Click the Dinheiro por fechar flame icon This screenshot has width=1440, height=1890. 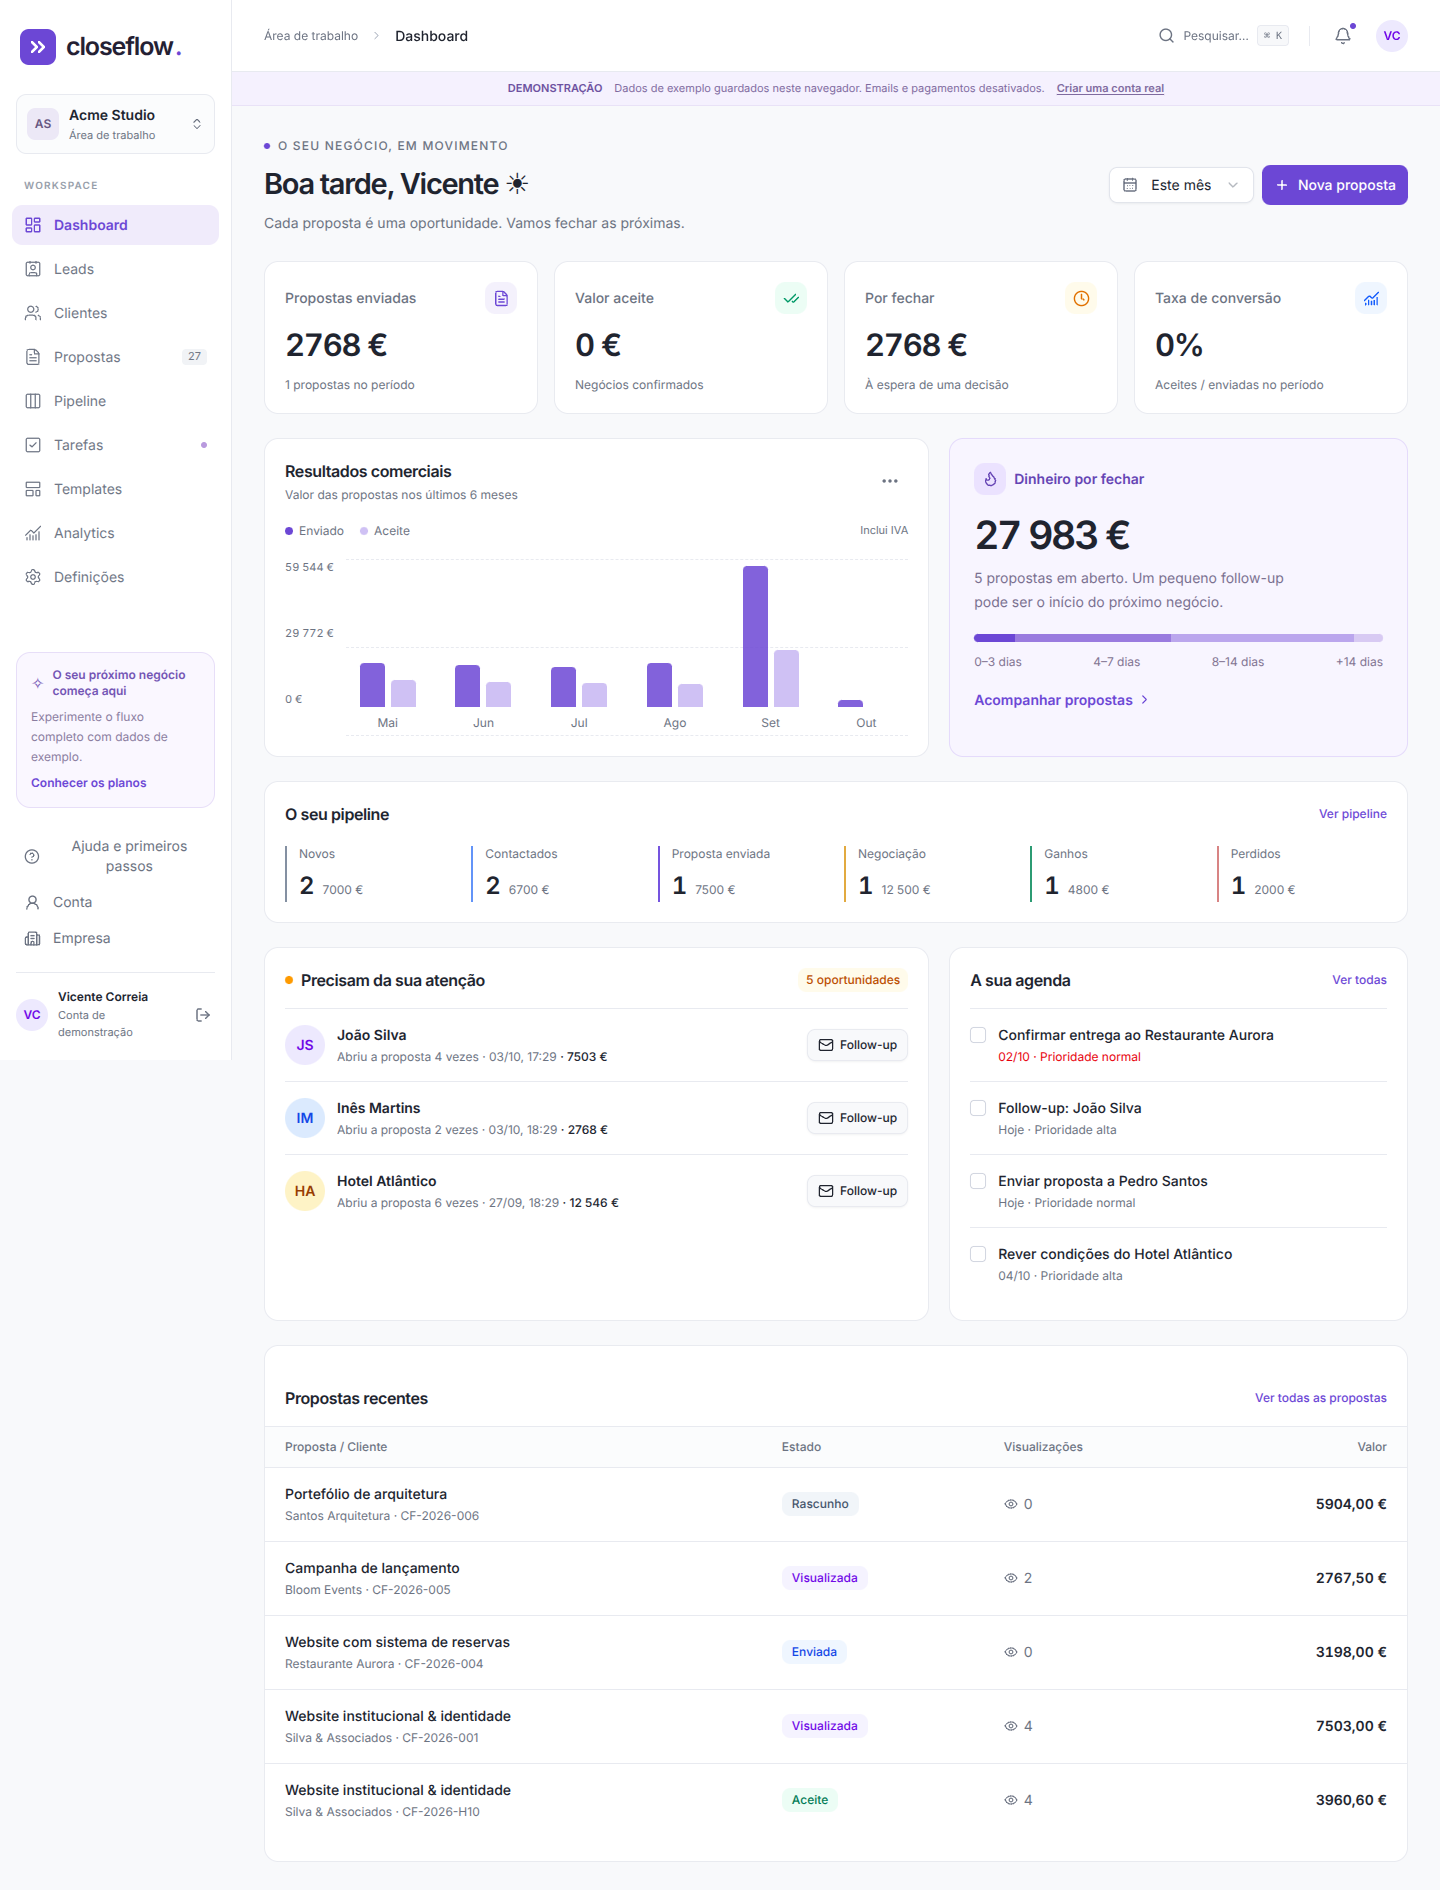(x=990, y=479)
